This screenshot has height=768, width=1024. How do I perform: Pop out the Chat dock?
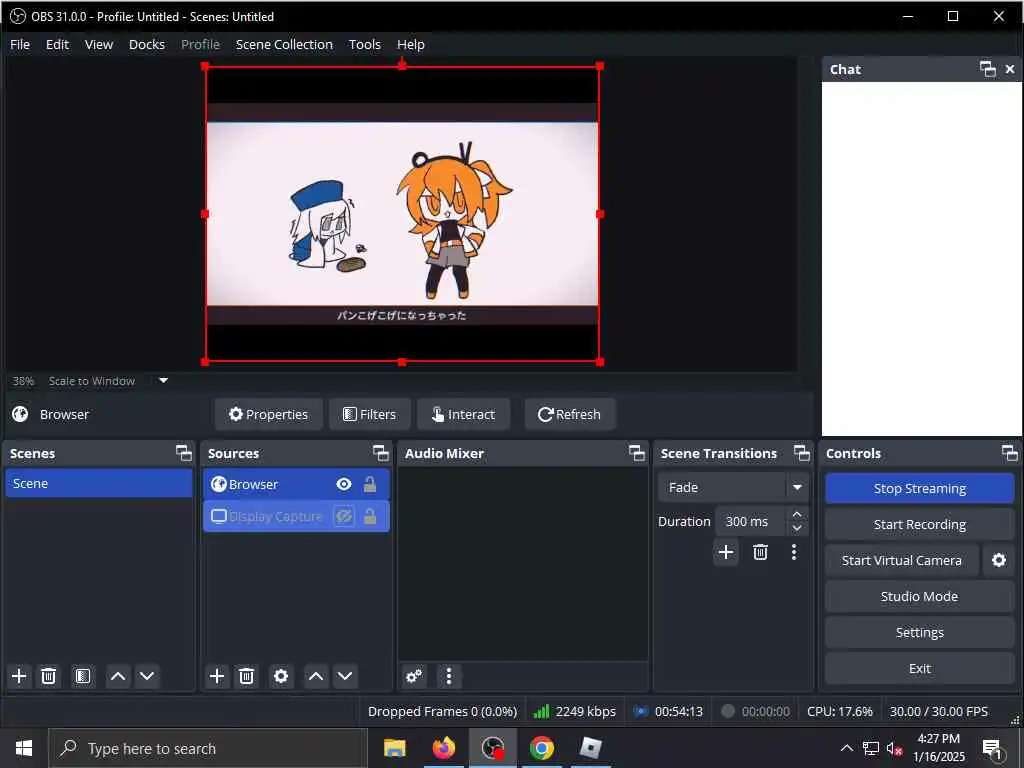pos(988,69)
